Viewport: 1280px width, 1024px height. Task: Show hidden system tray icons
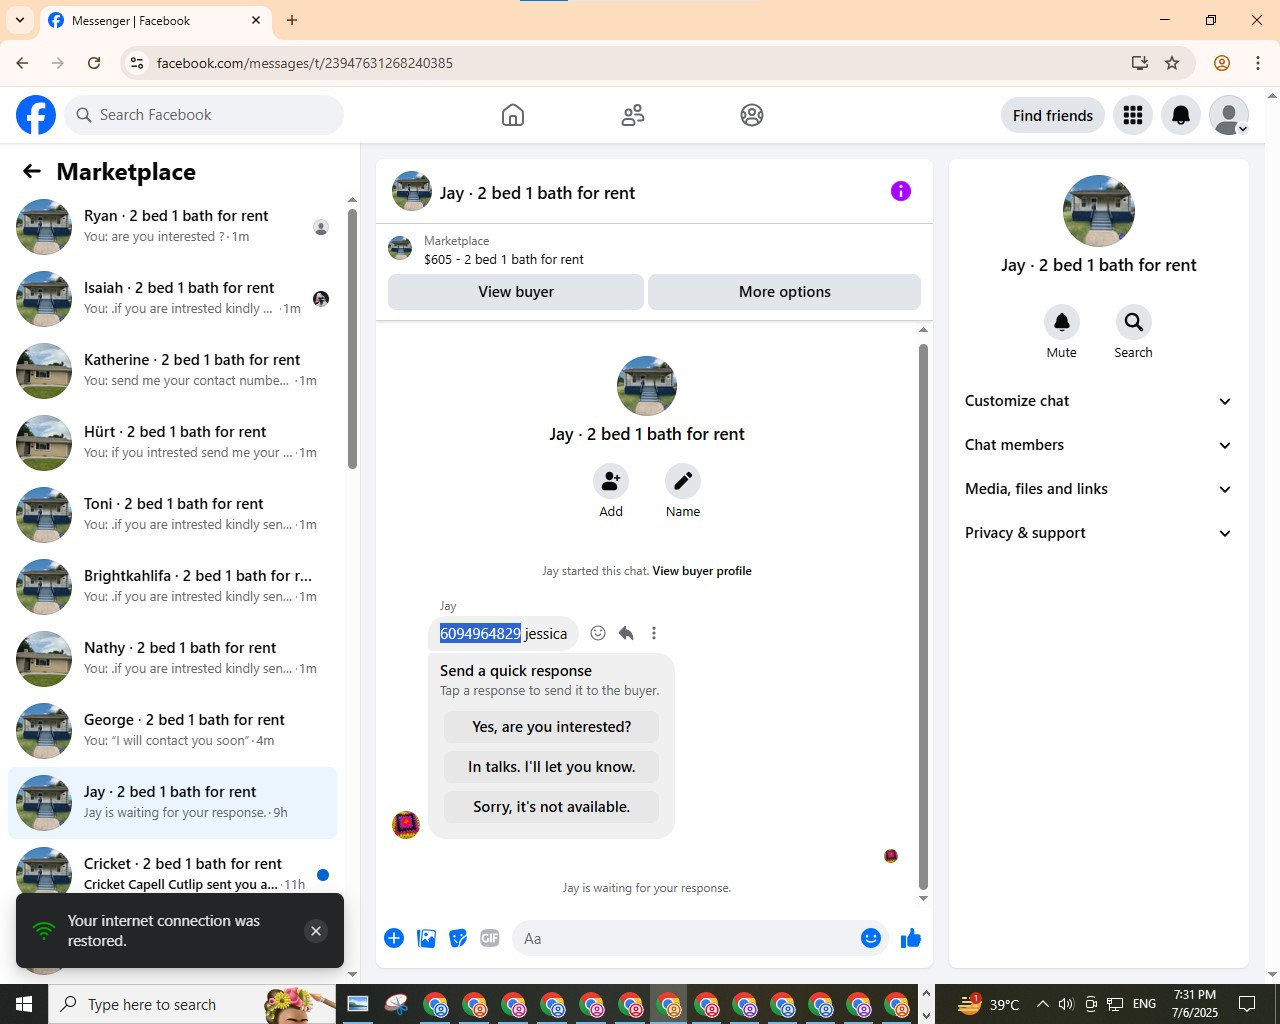coord(1042,1004)
